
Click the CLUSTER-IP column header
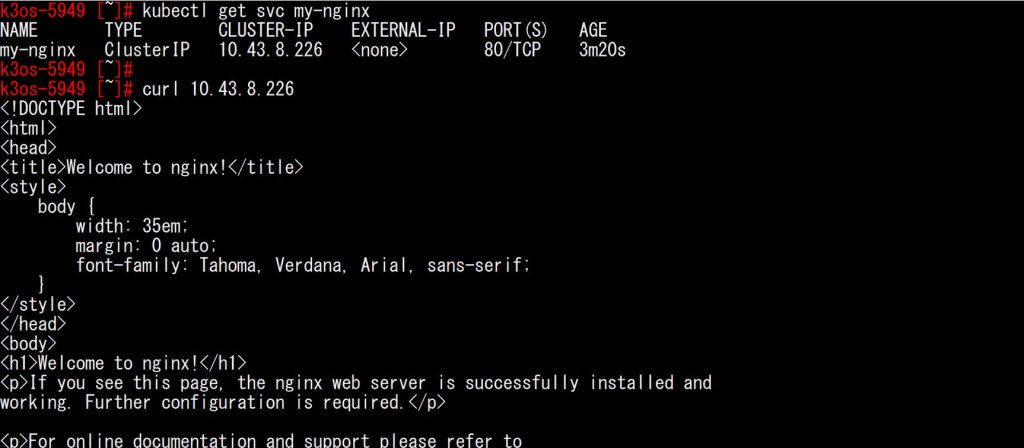(265, 30)
